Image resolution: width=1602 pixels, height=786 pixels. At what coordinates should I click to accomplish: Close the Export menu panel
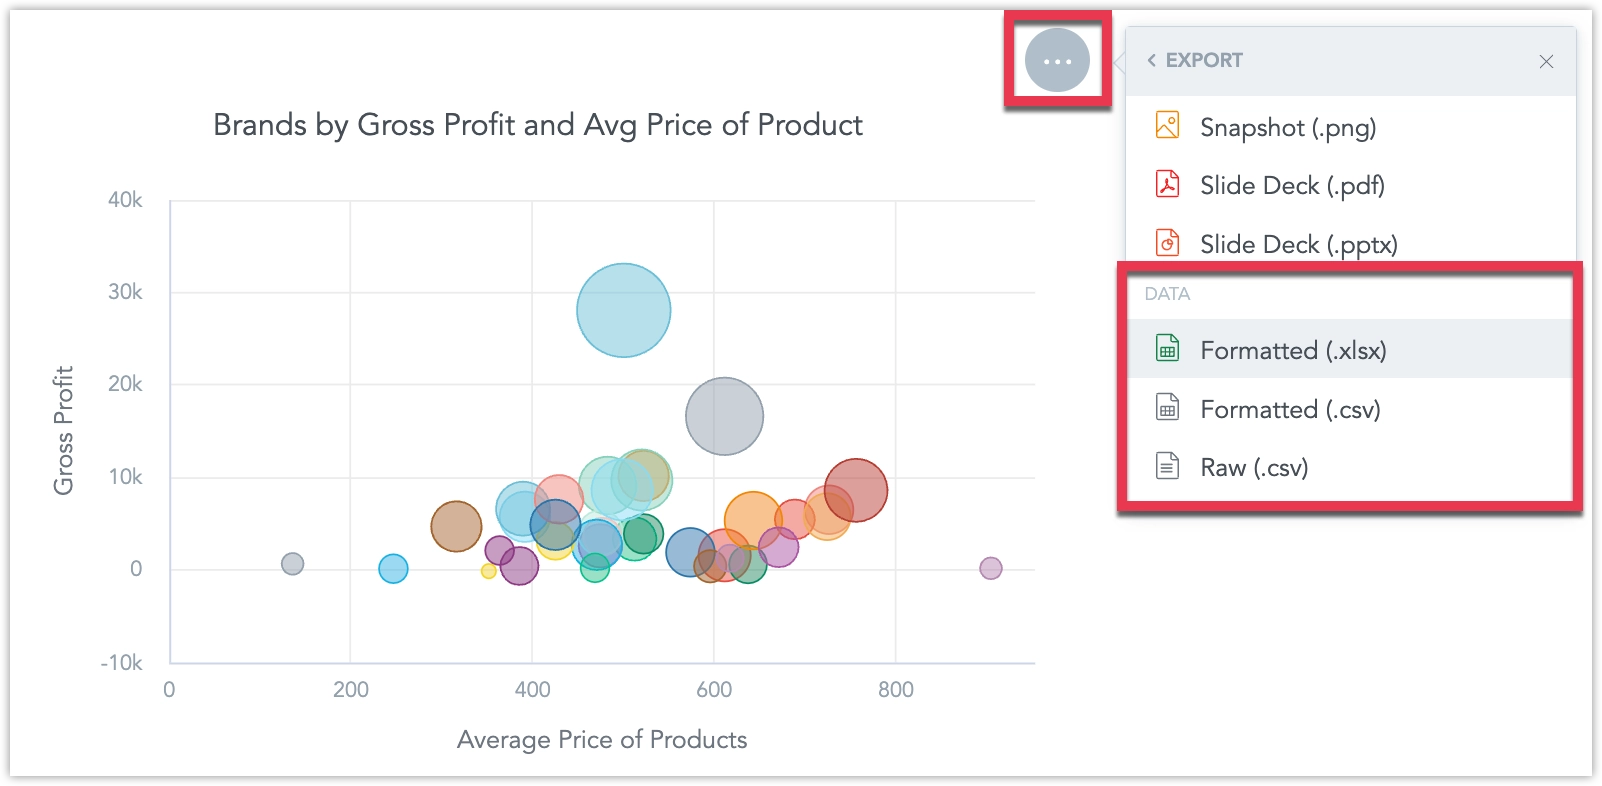point(1546,61)
